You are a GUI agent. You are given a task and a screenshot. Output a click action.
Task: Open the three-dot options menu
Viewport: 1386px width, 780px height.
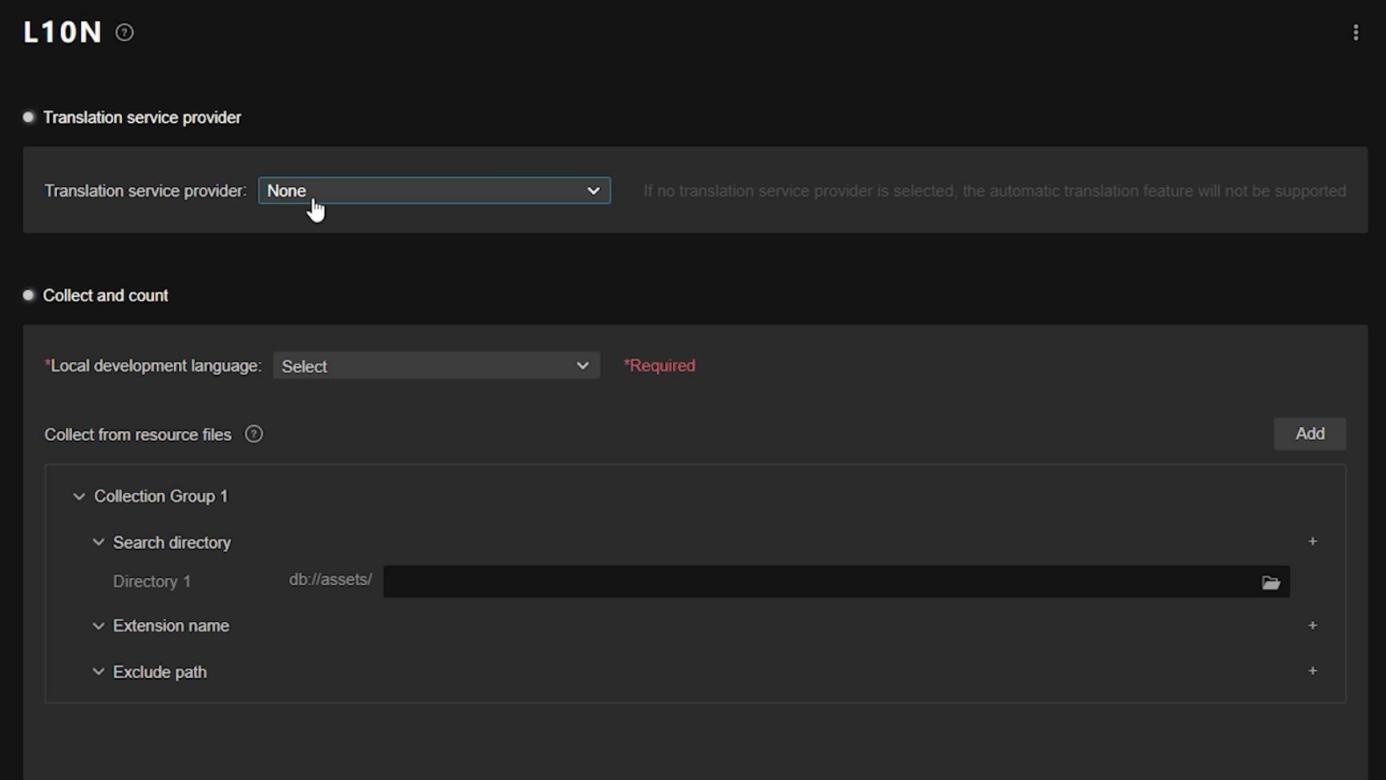click(x=1355, y=33)
